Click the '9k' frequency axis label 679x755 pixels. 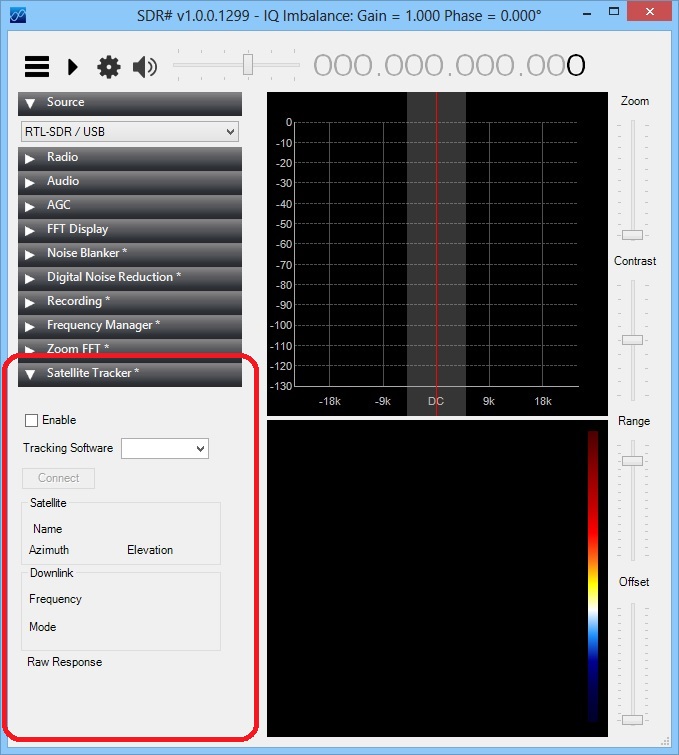[489, 401]
